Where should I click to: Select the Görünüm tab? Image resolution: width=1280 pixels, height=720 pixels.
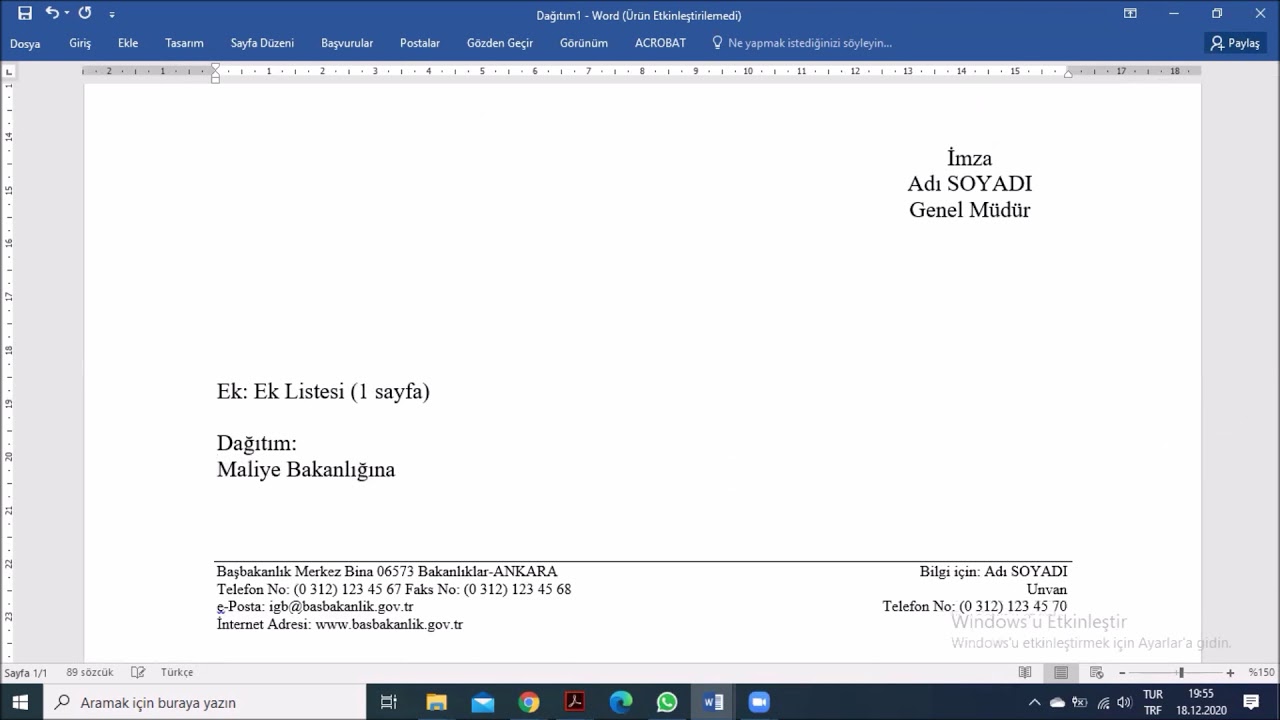pyautogui.click(x=584, y=43)
